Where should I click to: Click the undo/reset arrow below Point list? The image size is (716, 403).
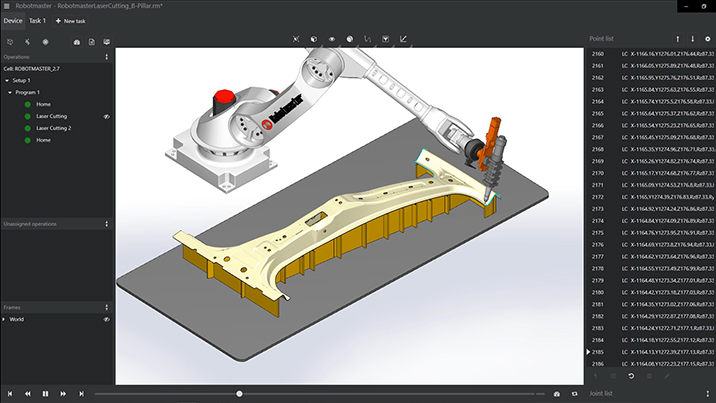631,376
